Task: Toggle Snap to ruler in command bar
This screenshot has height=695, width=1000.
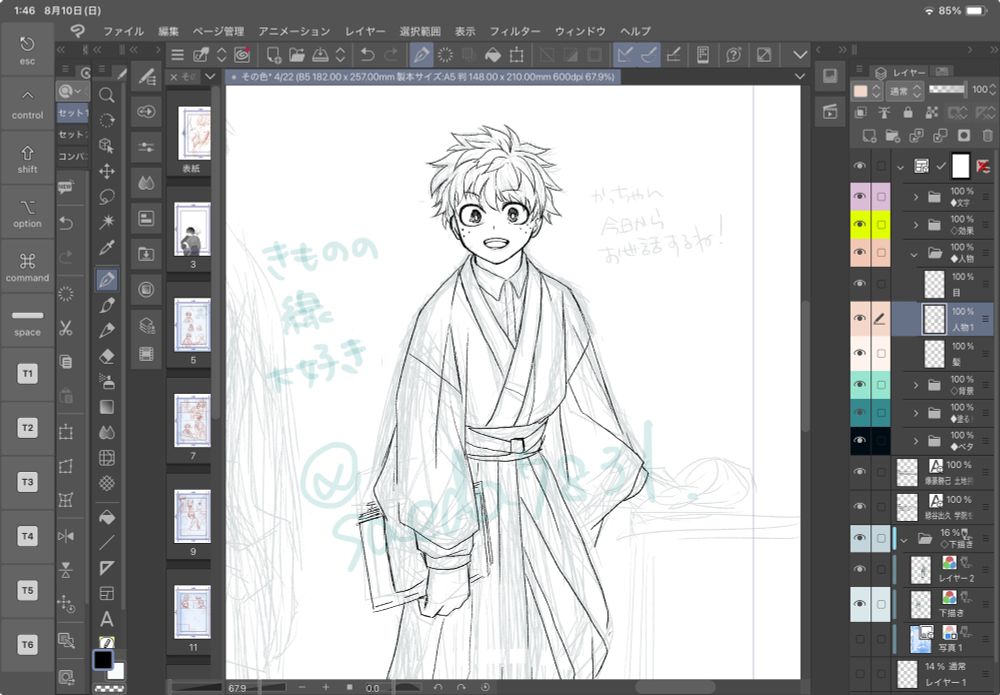Action: click(625, 55)
